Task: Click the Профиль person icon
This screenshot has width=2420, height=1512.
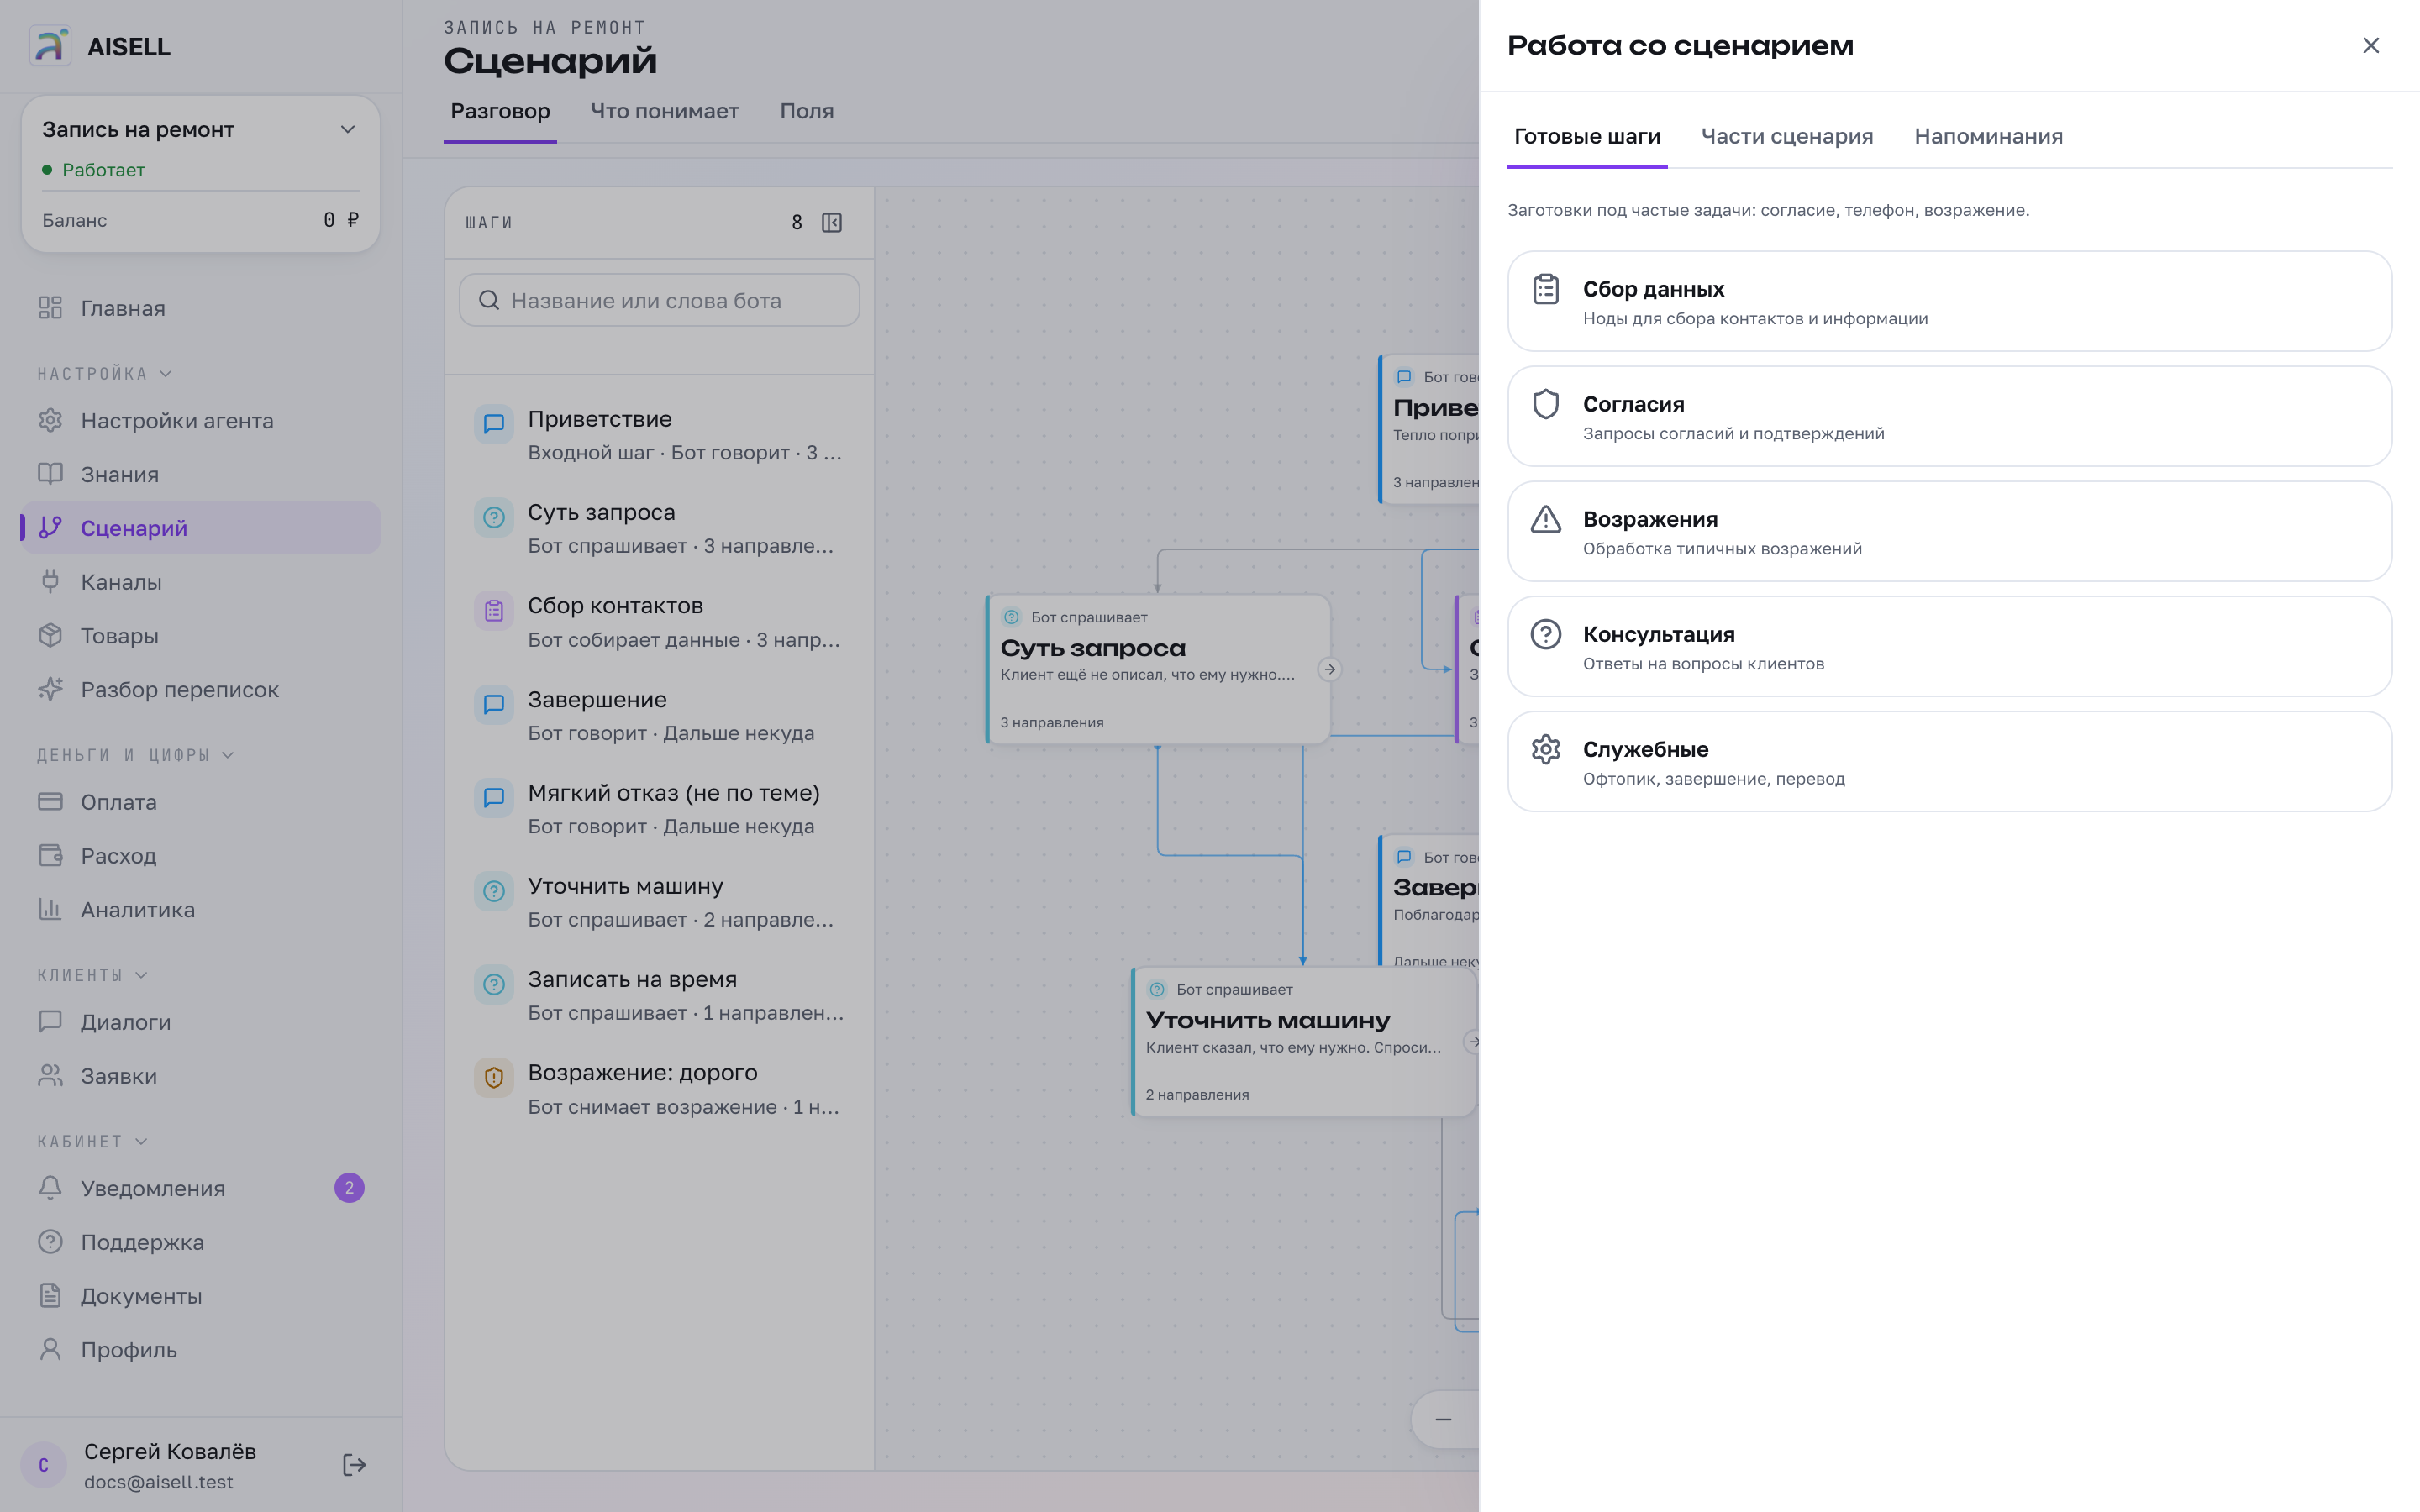Action: coord(50,1350)
